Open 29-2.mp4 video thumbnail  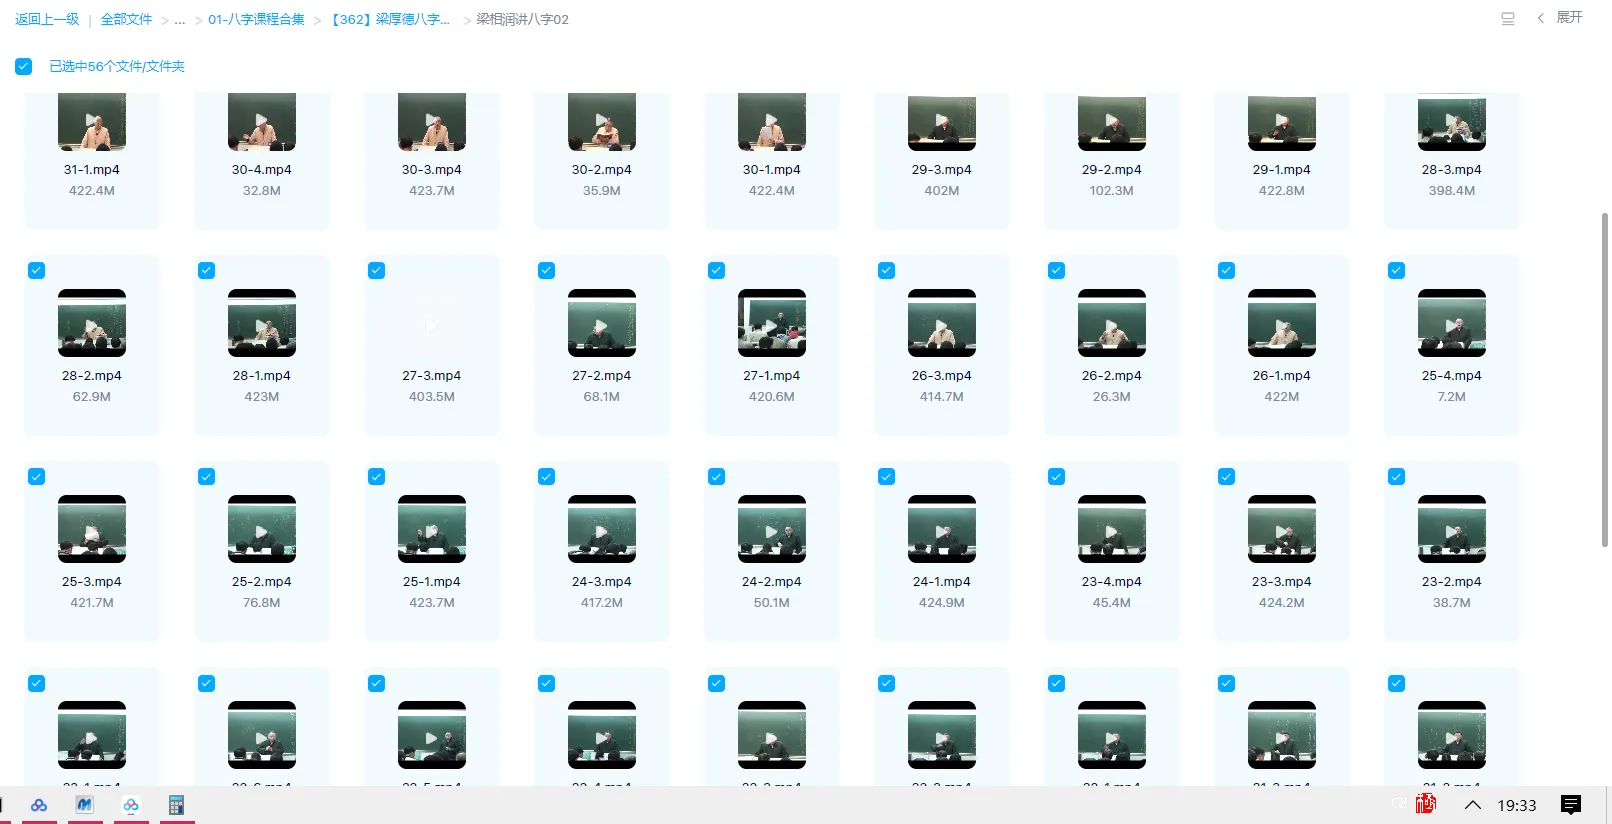coord(1112,121)
